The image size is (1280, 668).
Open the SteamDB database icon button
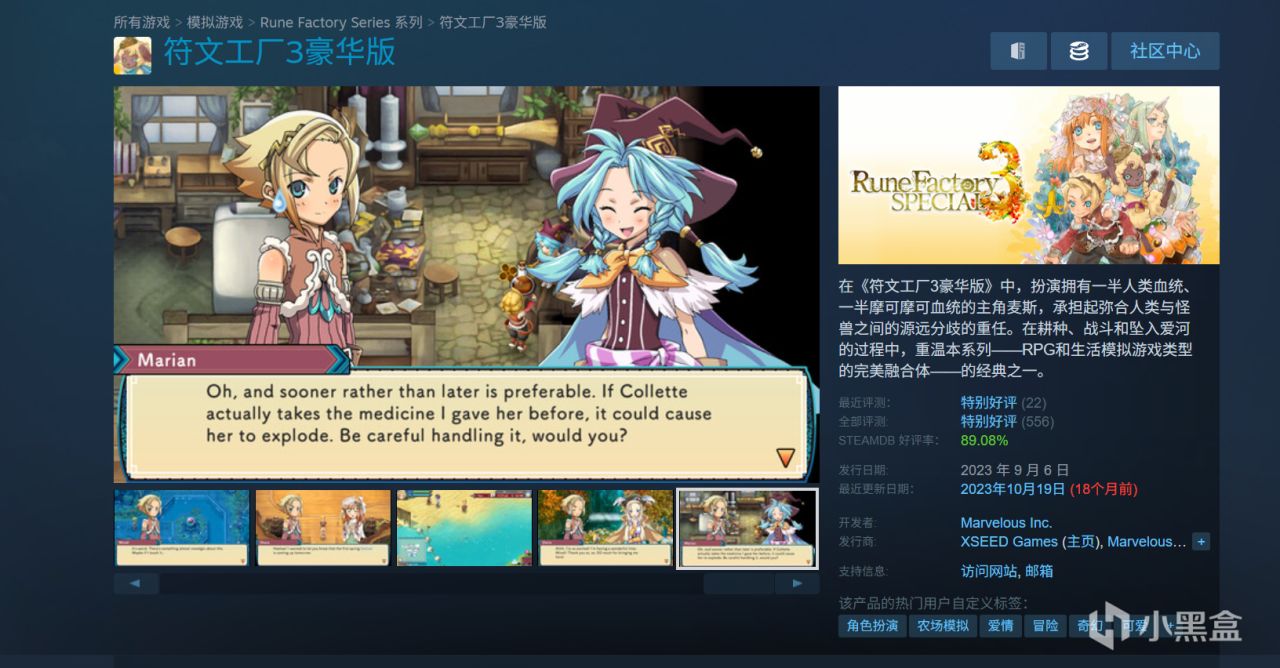pos(1079,51)
